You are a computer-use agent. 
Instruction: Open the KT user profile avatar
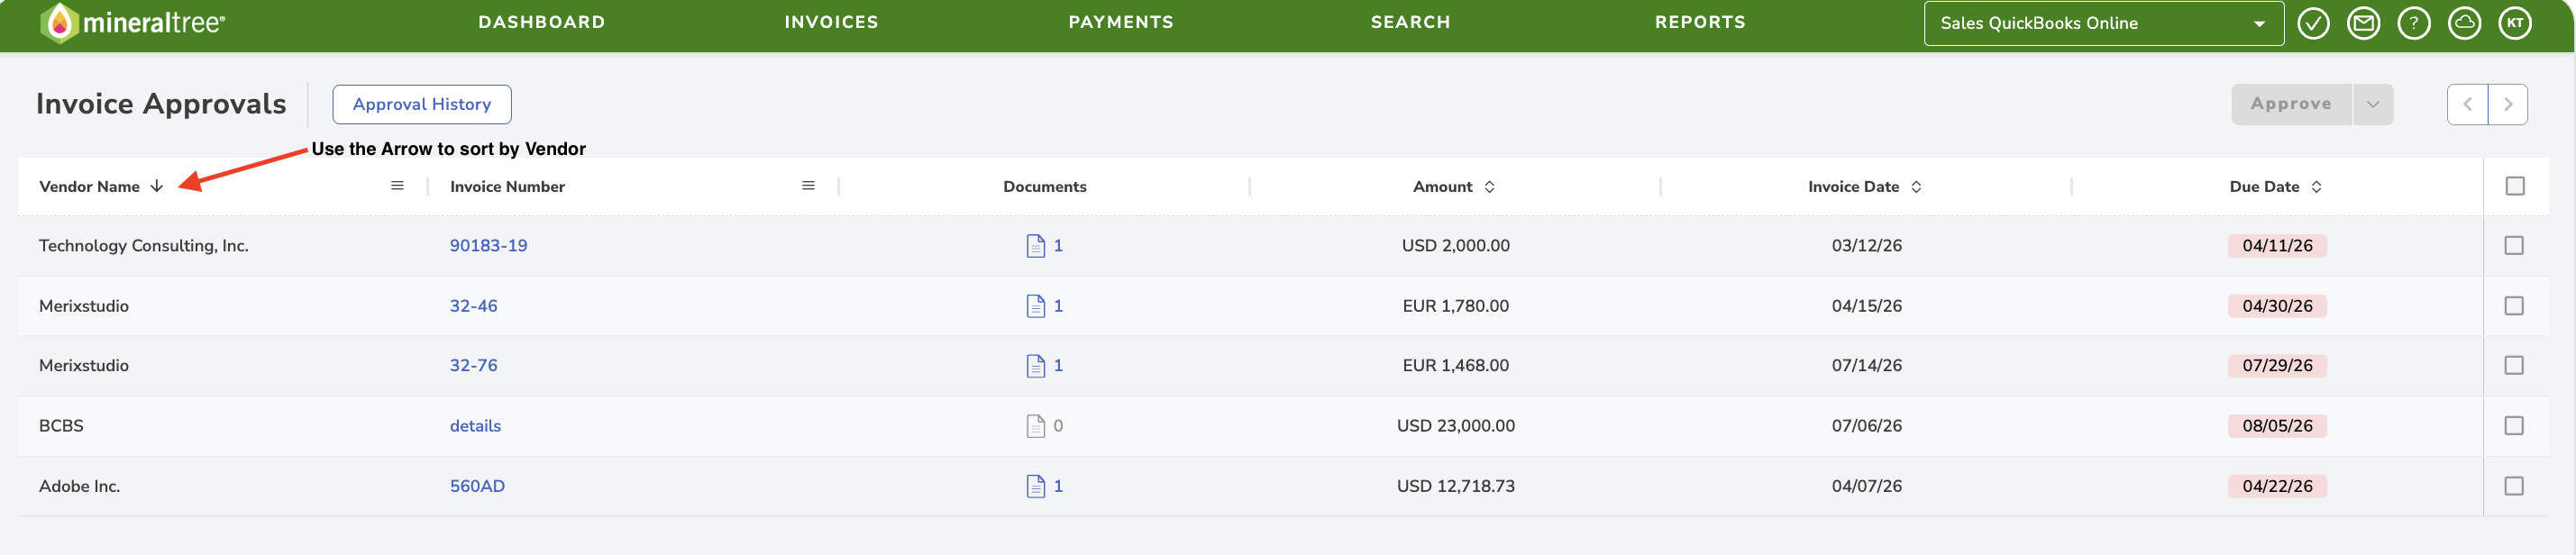2515,23
